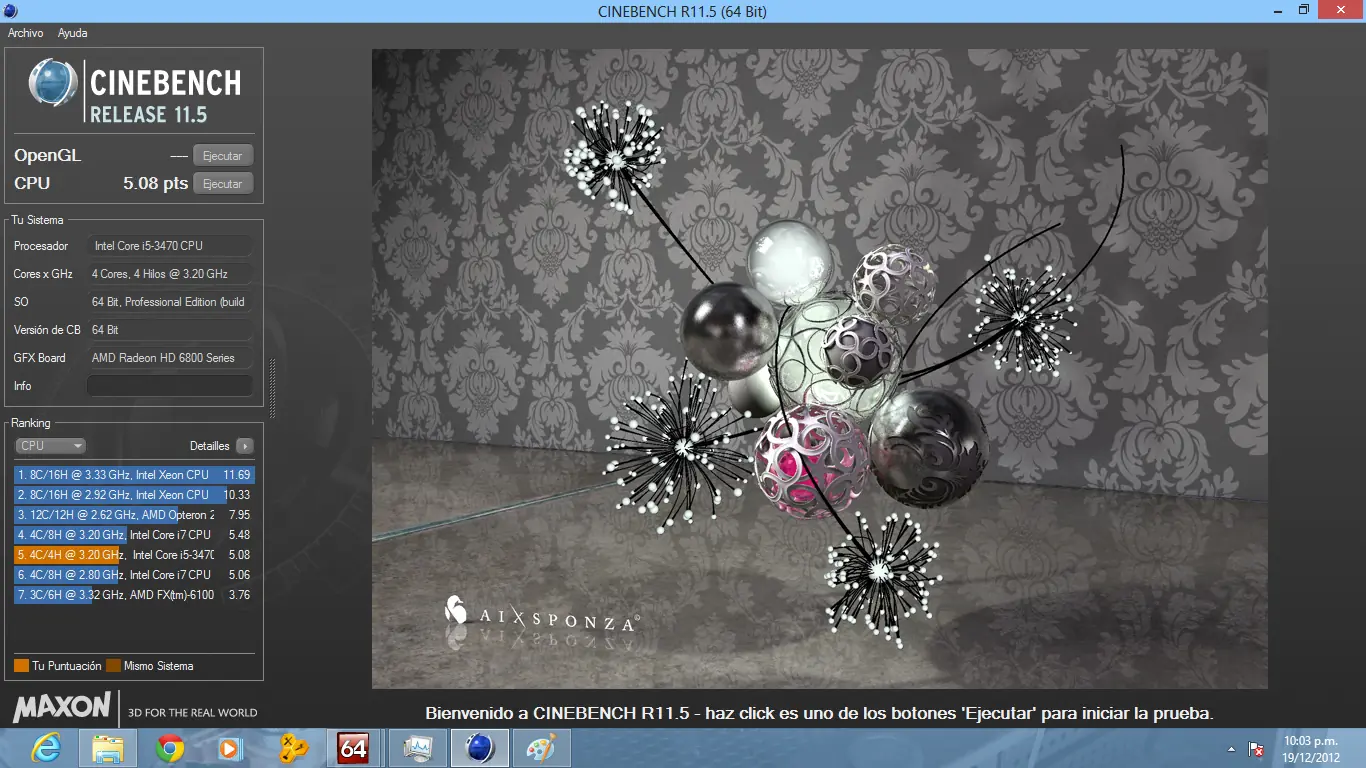Click the SO value '64 Bit, Professional Edition'
The height and width of the screenshot is (768, 1366).
pyautogui.click(x=170, y=302)
